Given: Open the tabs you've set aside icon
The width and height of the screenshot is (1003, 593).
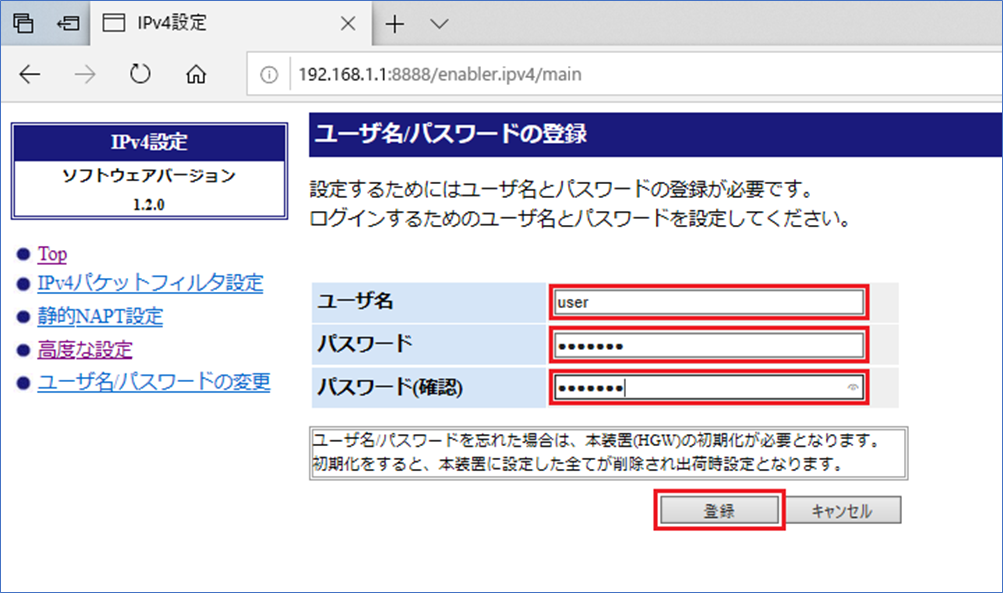Looking at the screenshot, I should pos(22,23).
